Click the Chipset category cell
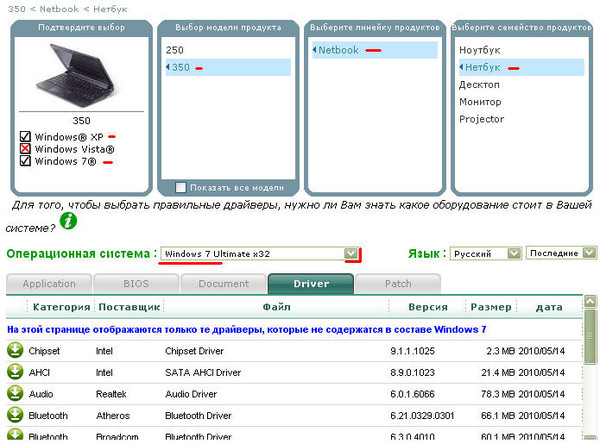Viewport: 600px width, 444px height. [x=44, y=351]
